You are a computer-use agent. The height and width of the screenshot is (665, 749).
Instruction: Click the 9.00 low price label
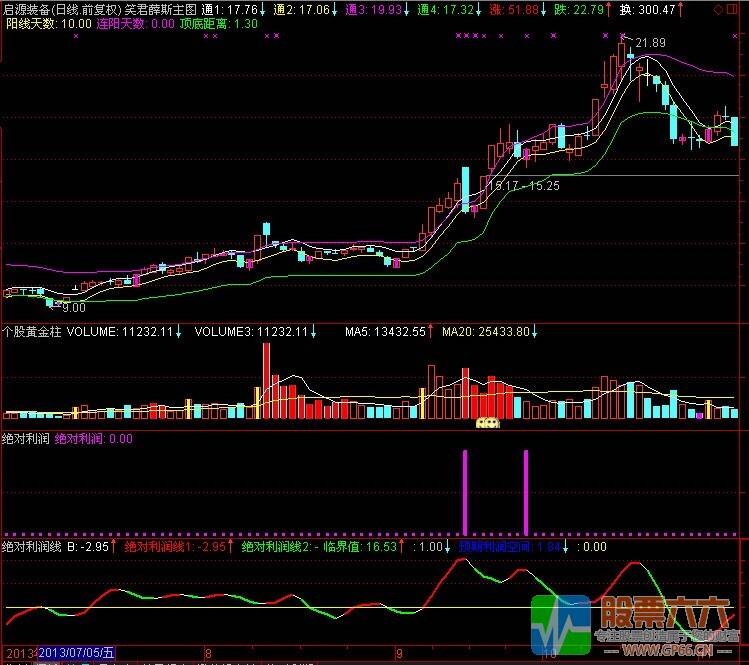(73, 309)
